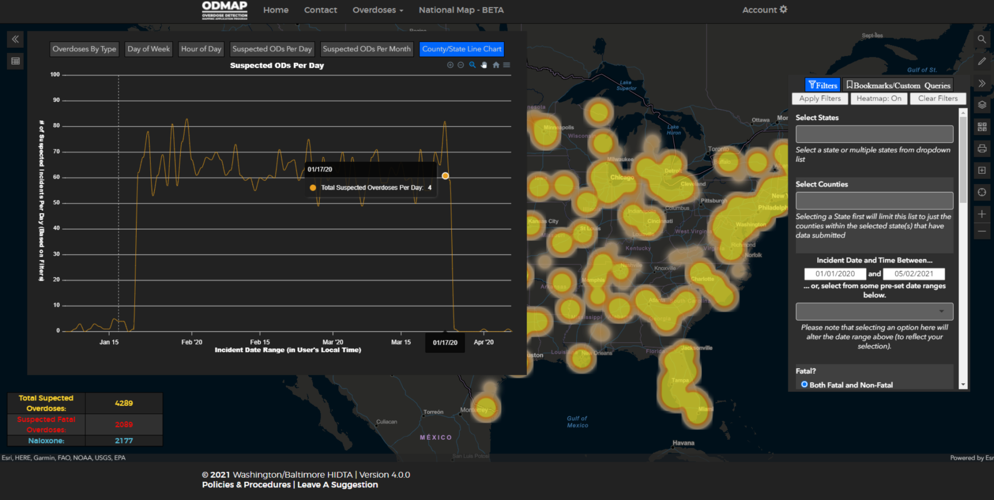
Task: Zoom the map in with plus button
Action: pos(982,214)
